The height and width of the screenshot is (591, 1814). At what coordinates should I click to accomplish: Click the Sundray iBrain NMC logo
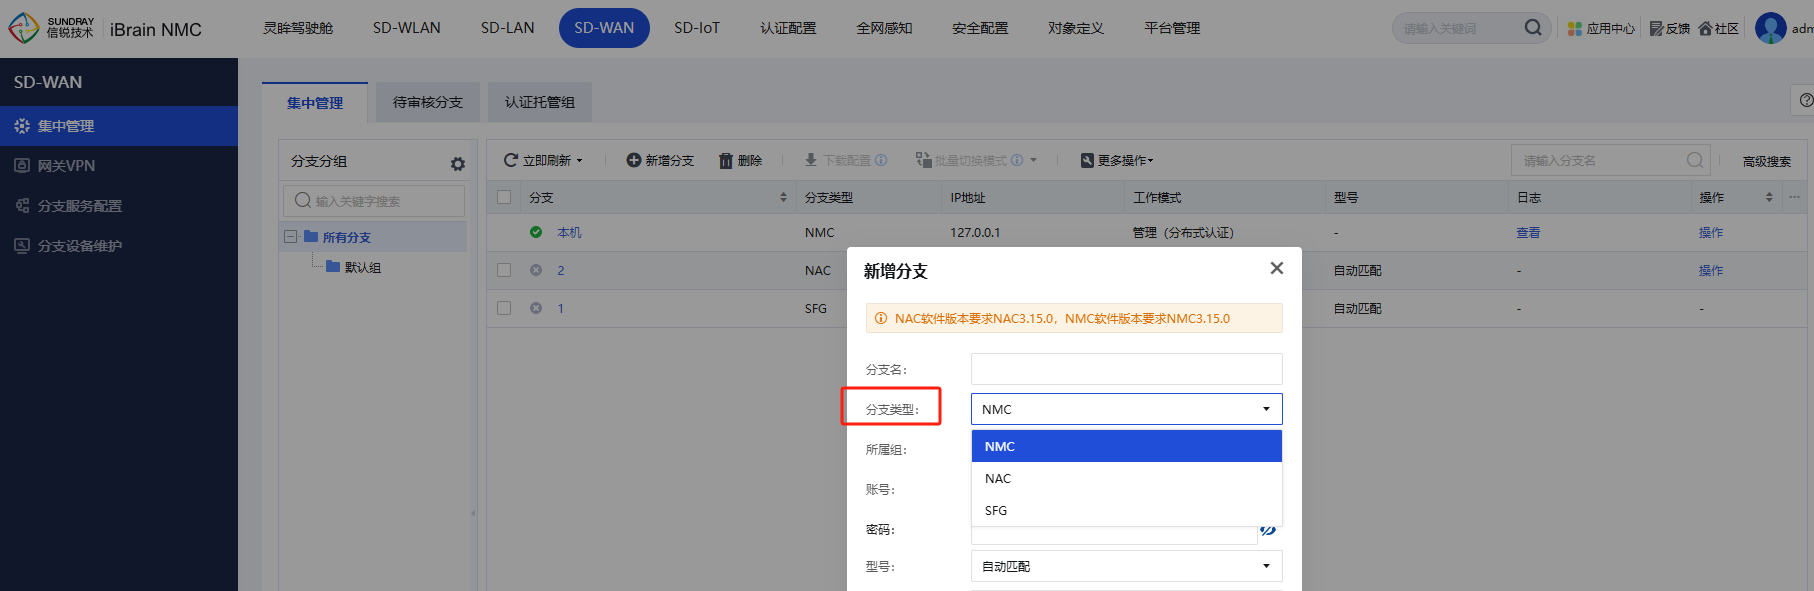click(105, 28)
